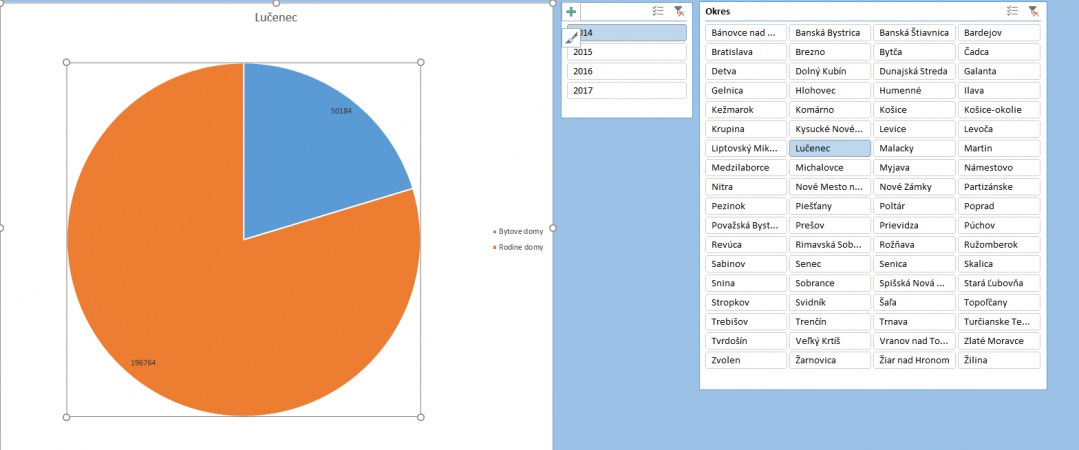
Task: Select Bardejov district
Action: click(998, 32)
